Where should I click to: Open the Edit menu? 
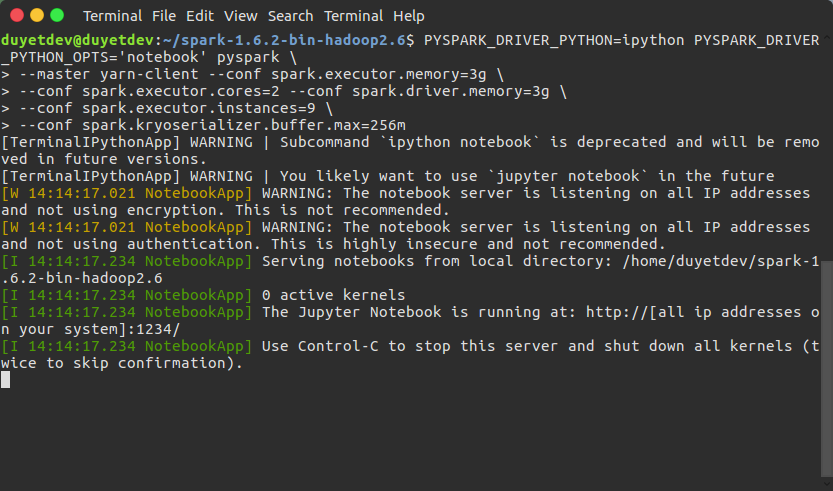[x=200, y=16]
